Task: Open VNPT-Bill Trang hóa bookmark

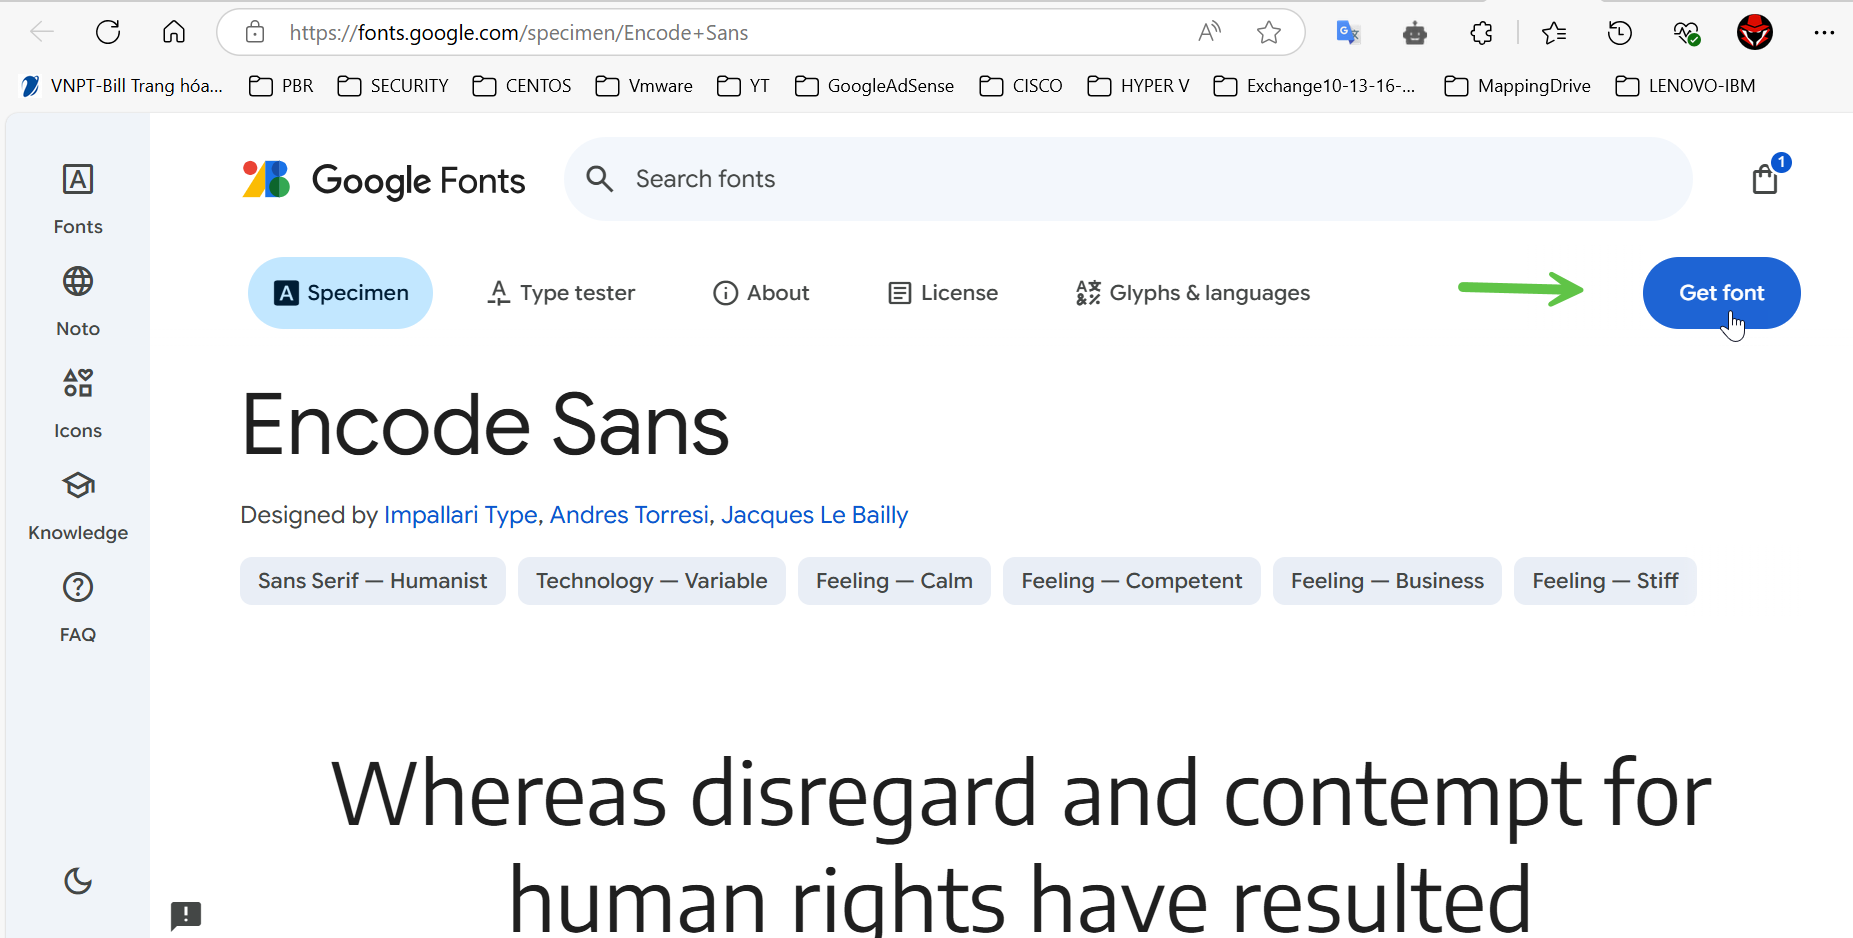Action: pos(121,86)
